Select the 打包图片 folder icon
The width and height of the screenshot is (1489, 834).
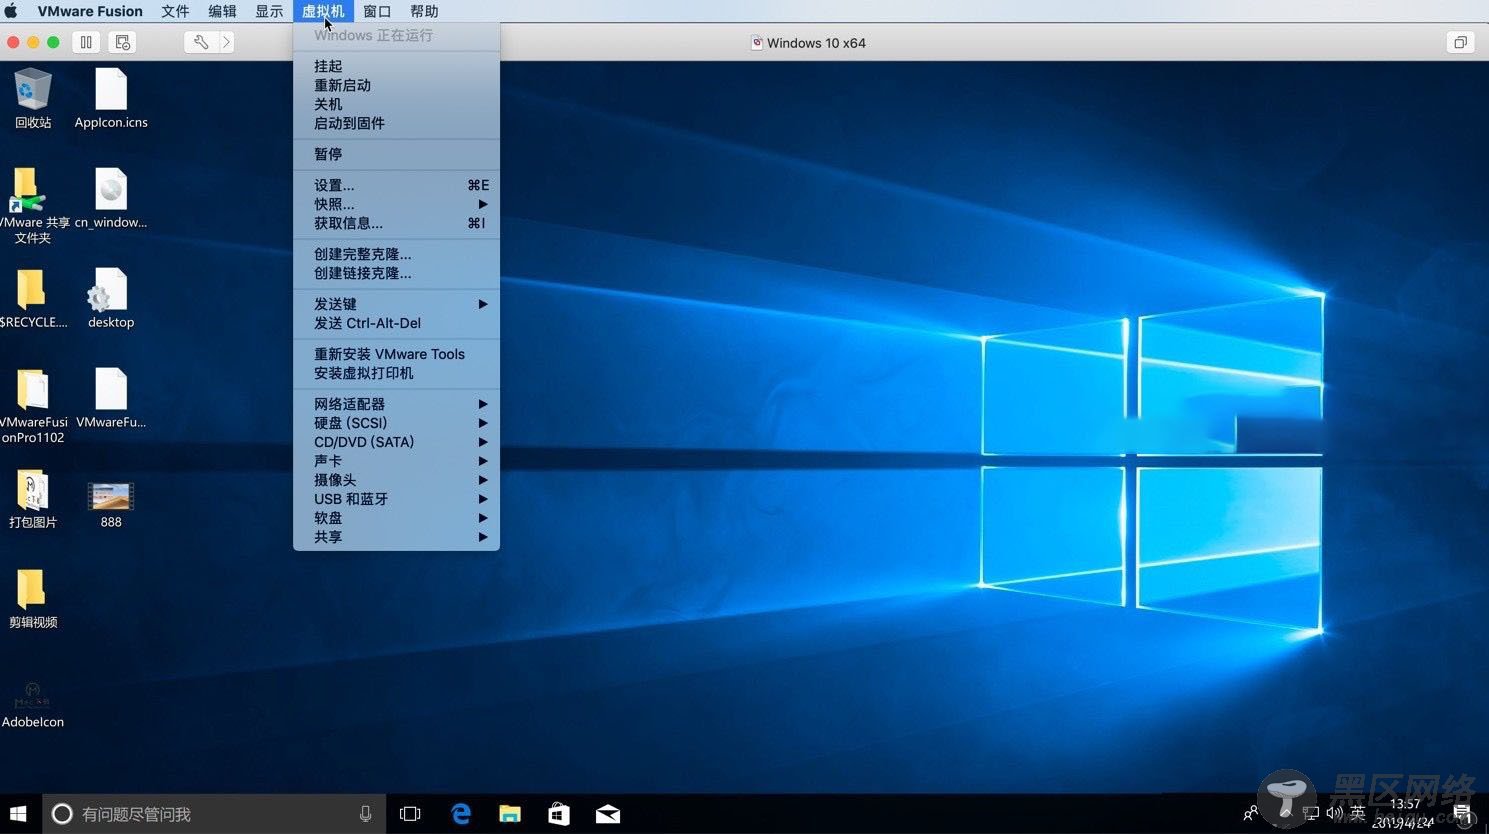tap(33, 498)
